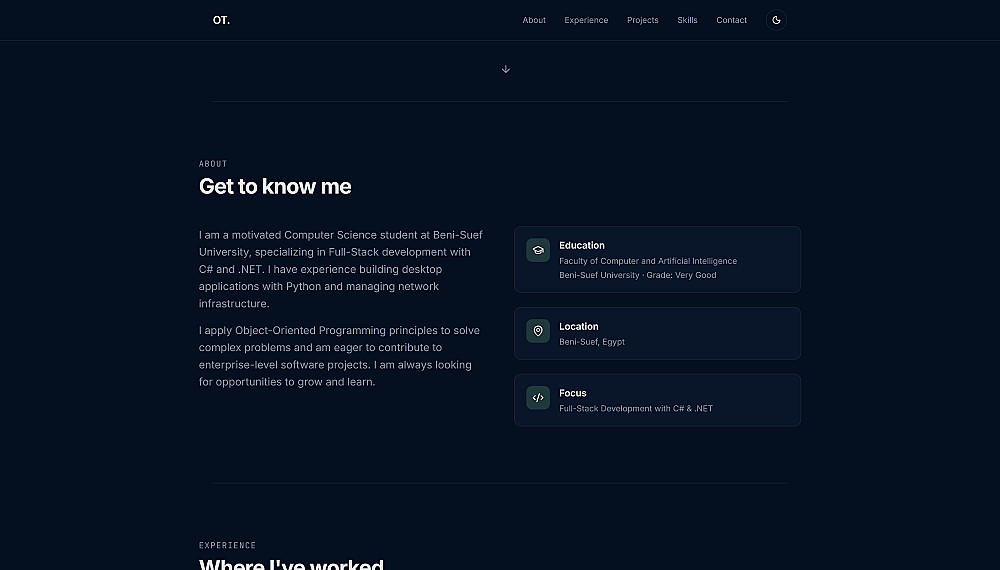Click the map pin Location icon
1000x570 pixels.
point(538,331)
